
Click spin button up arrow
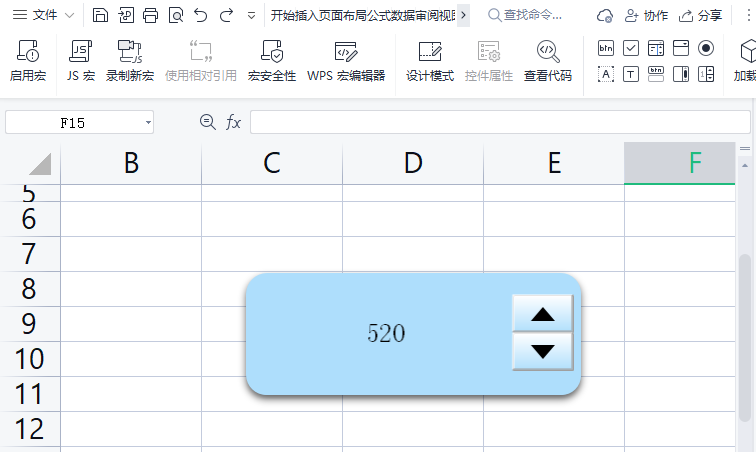(x=543, y=314)
